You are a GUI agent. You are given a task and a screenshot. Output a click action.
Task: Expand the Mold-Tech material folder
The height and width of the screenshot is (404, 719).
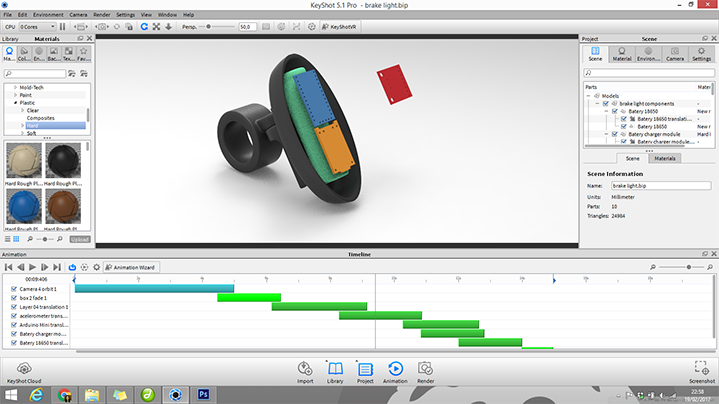click(x=15, y=87)
